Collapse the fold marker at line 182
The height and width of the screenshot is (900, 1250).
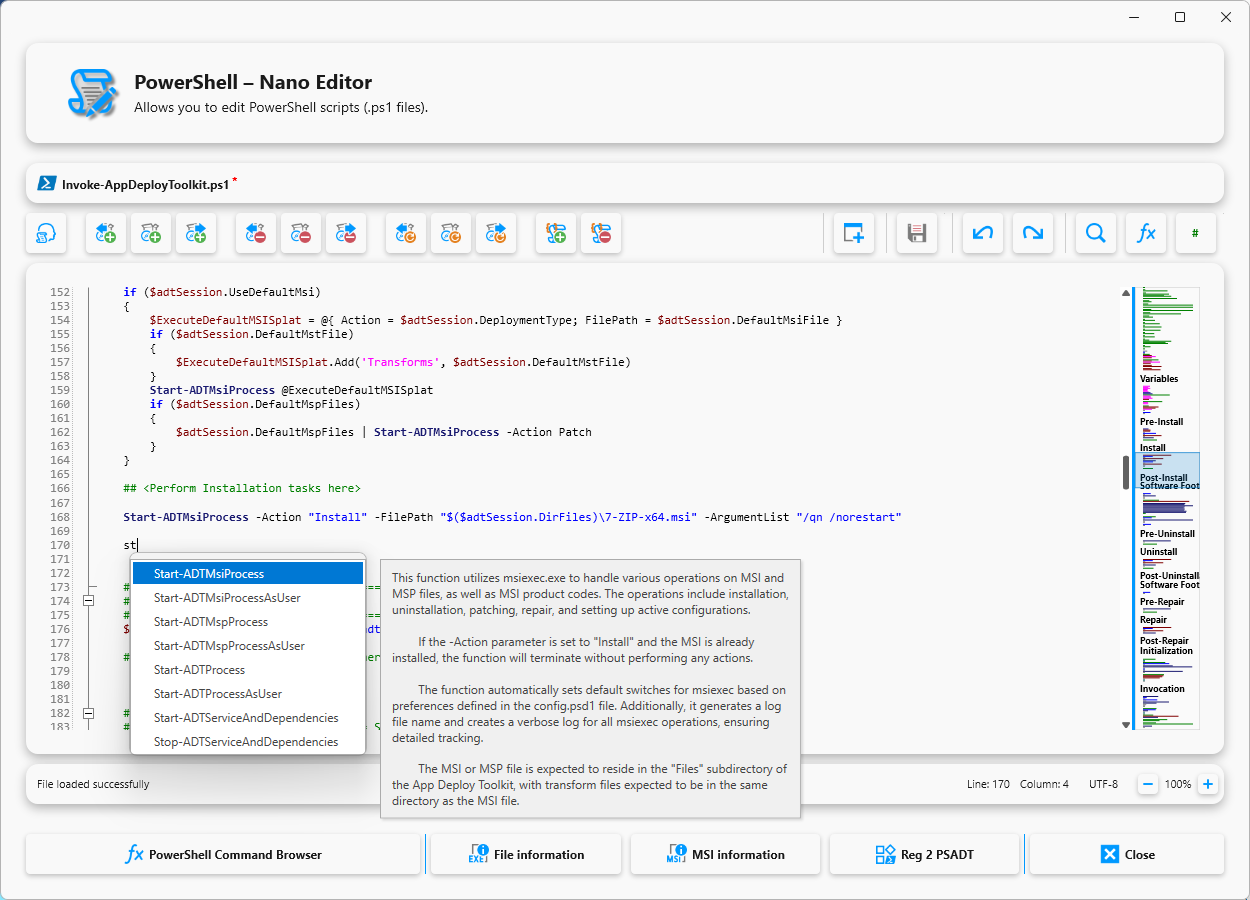(88, 713)
